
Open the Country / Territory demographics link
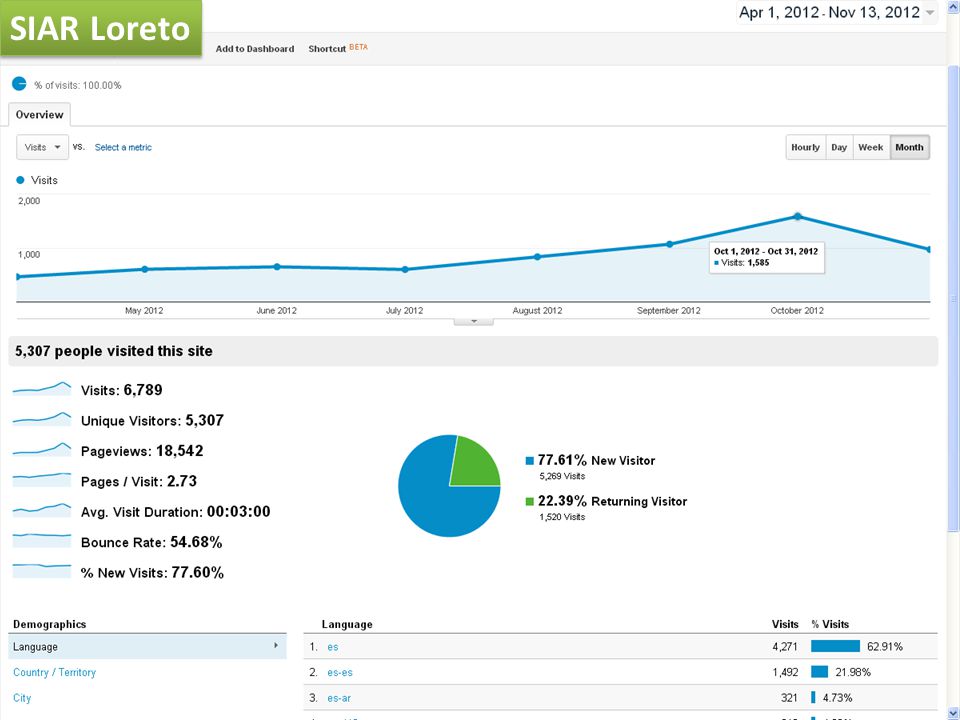click(x=54, y=672)
